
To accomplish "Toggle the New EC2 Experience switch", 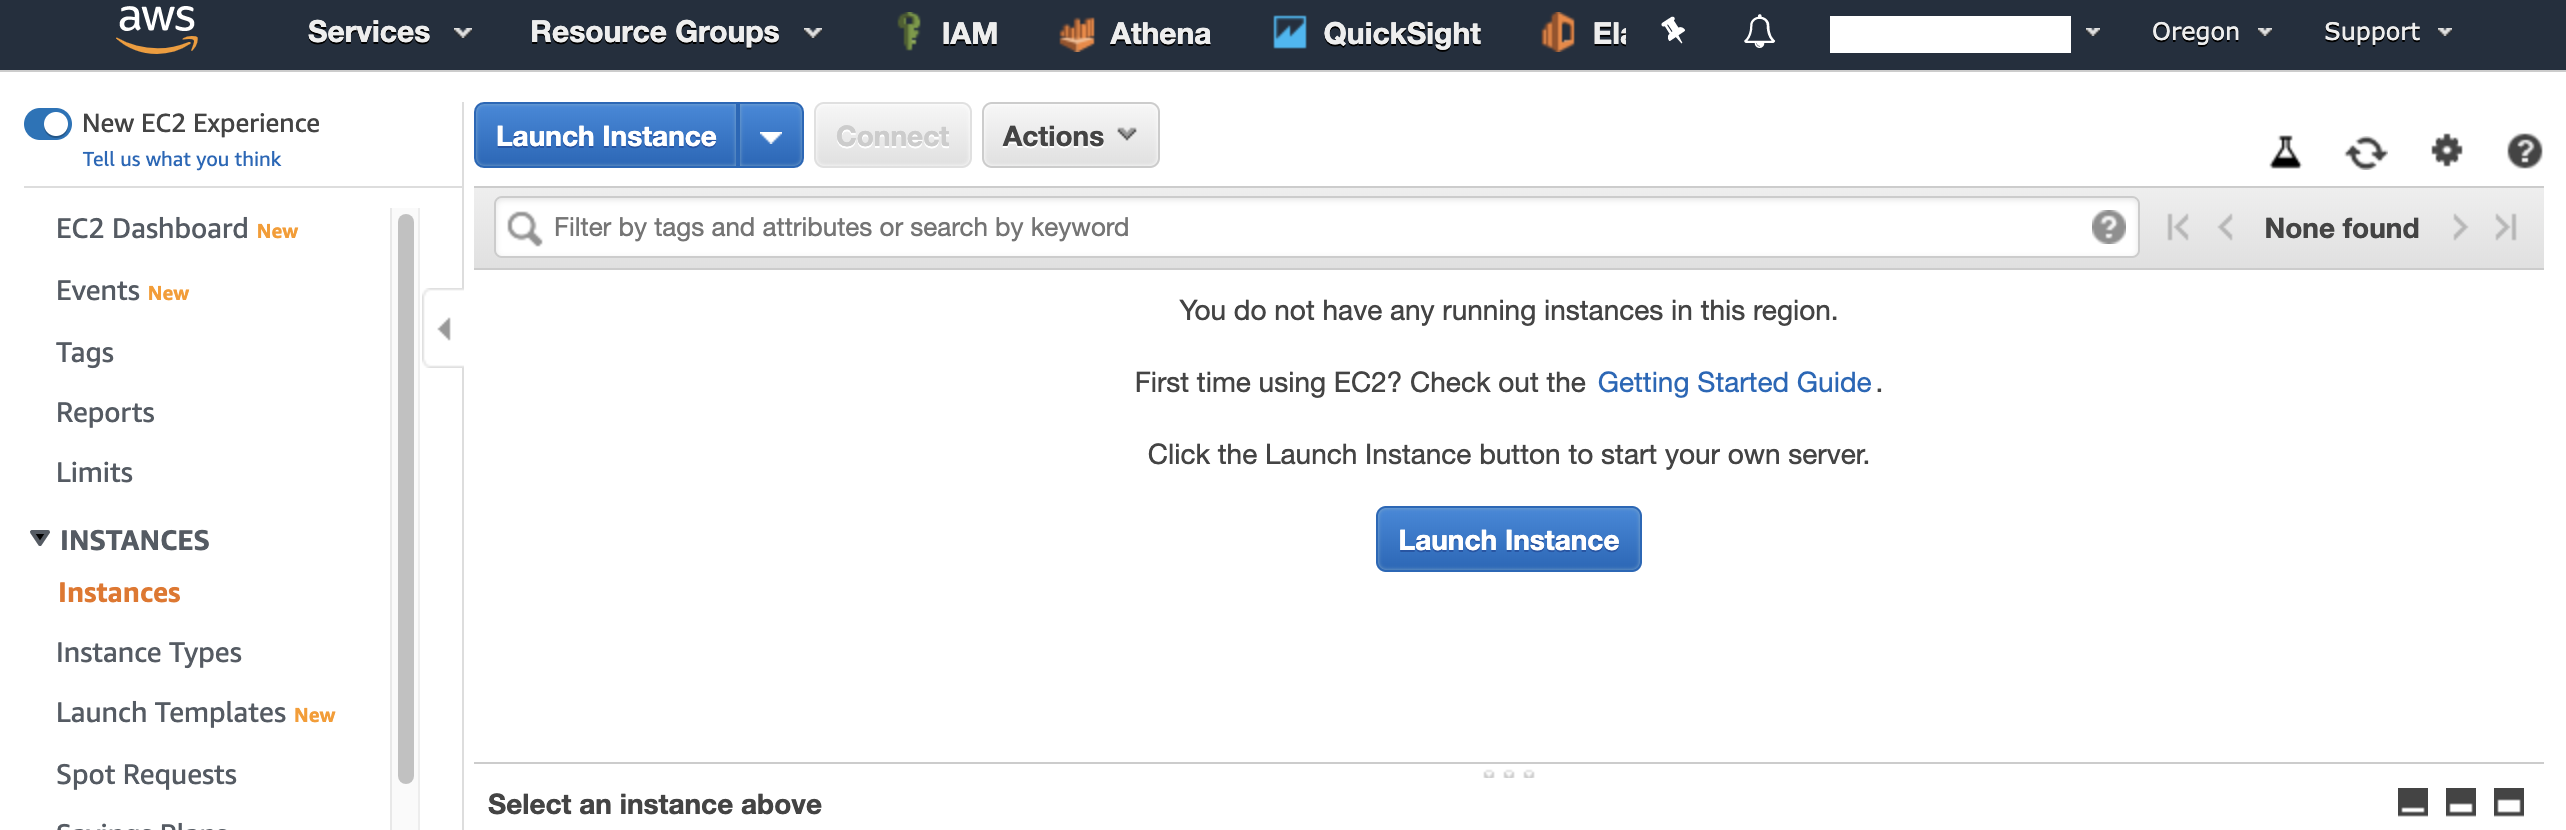I will (47, 124).
